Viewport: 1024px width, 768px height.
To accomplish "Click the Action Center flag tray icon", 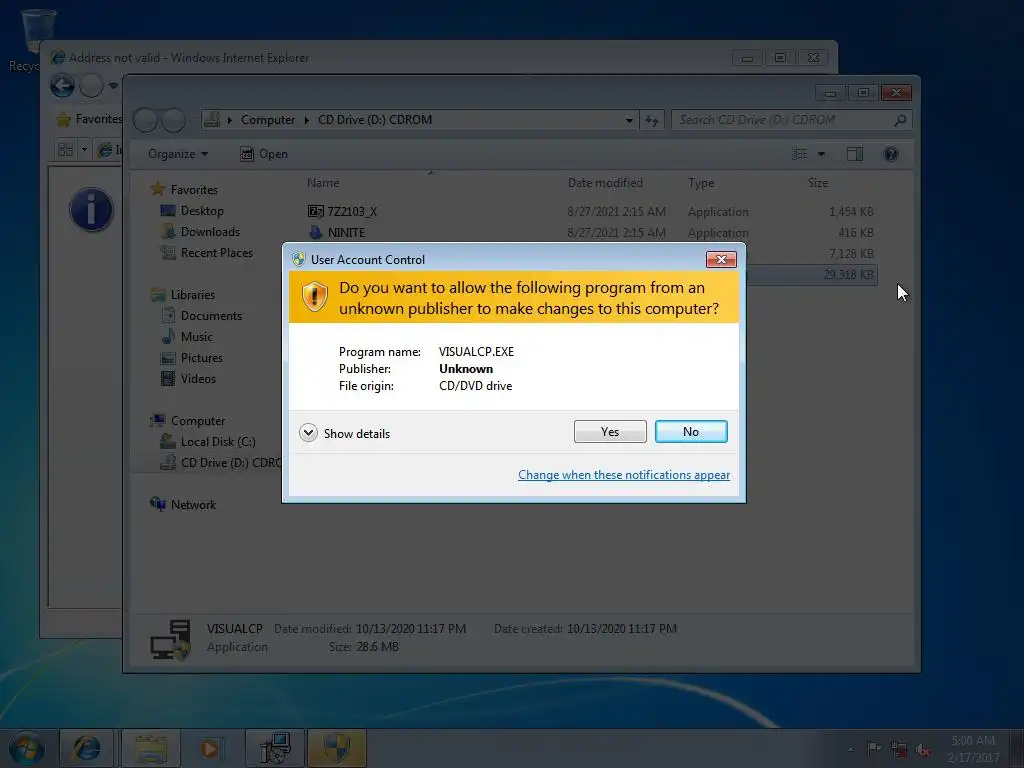I will (x=874, y=748).
